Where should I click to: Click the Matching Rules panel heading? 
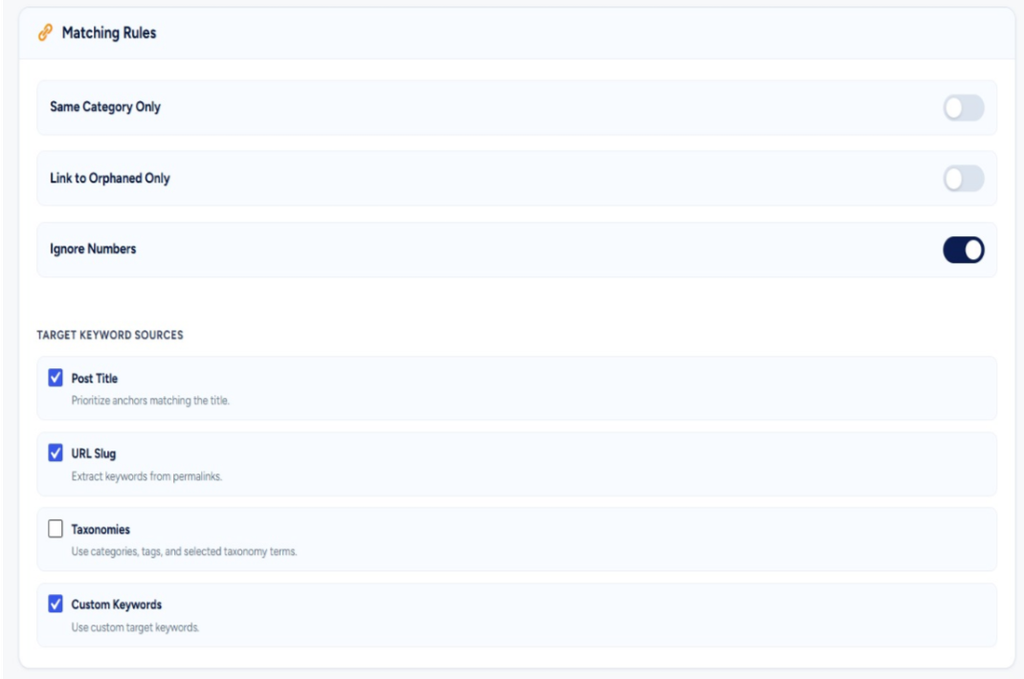[x=109, y=33]
